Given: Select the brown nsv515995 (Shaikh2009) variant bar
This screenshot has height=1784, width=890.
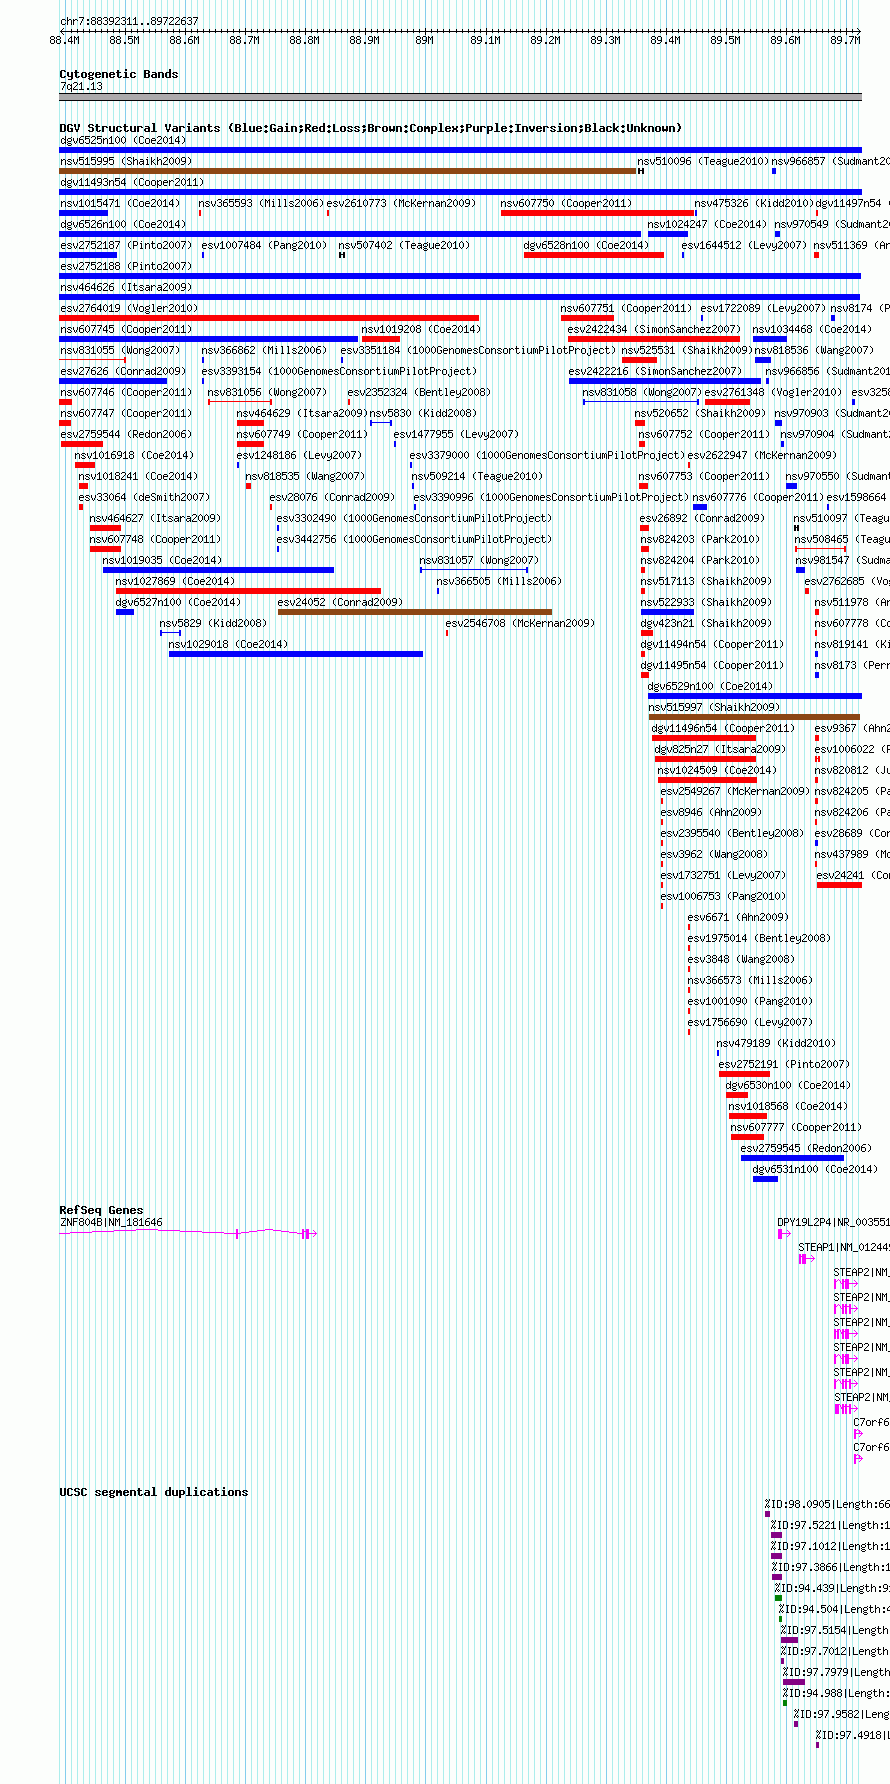Looking at the screenshot, I should [348, 171].
